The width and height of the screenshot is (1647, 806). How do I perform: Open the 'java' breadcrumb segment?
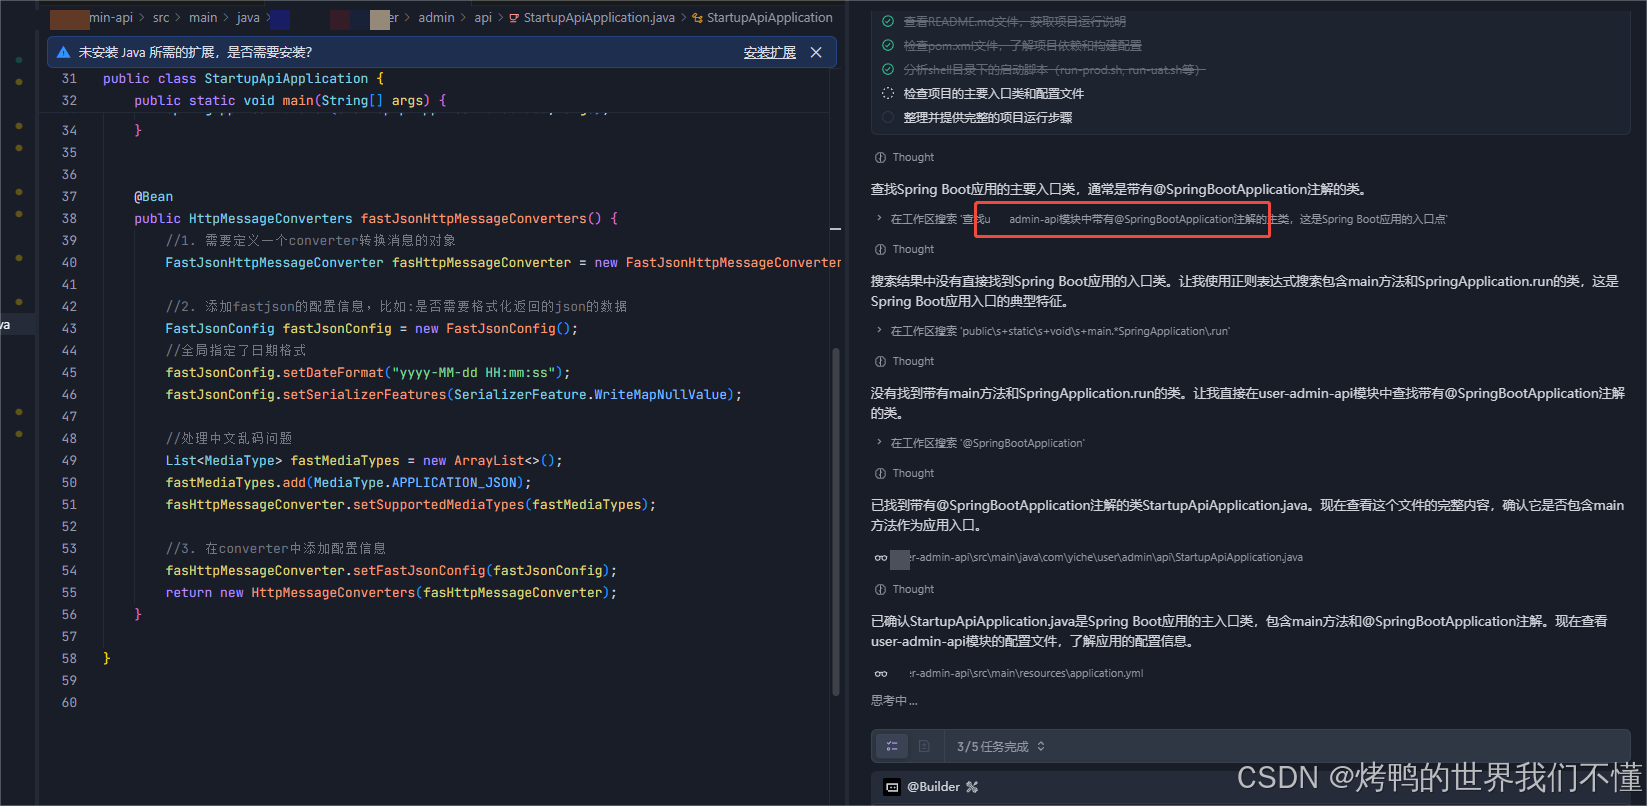point(248,18)
